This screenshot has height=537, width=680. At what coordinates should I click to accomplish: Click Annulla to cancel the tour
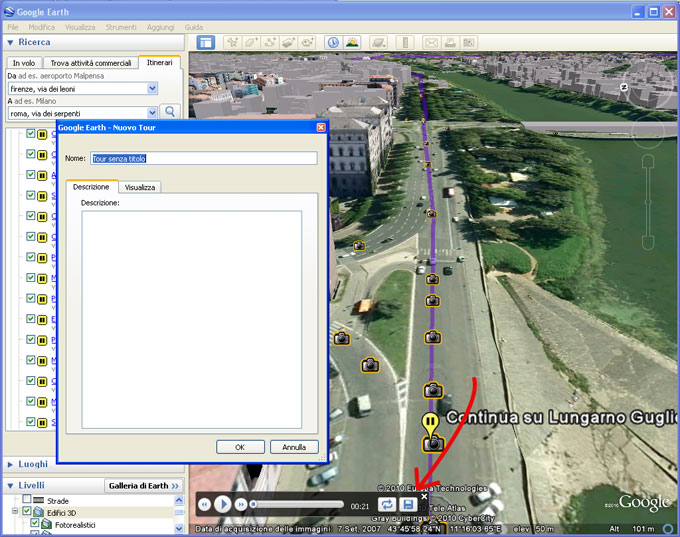(x=294, y=447)
